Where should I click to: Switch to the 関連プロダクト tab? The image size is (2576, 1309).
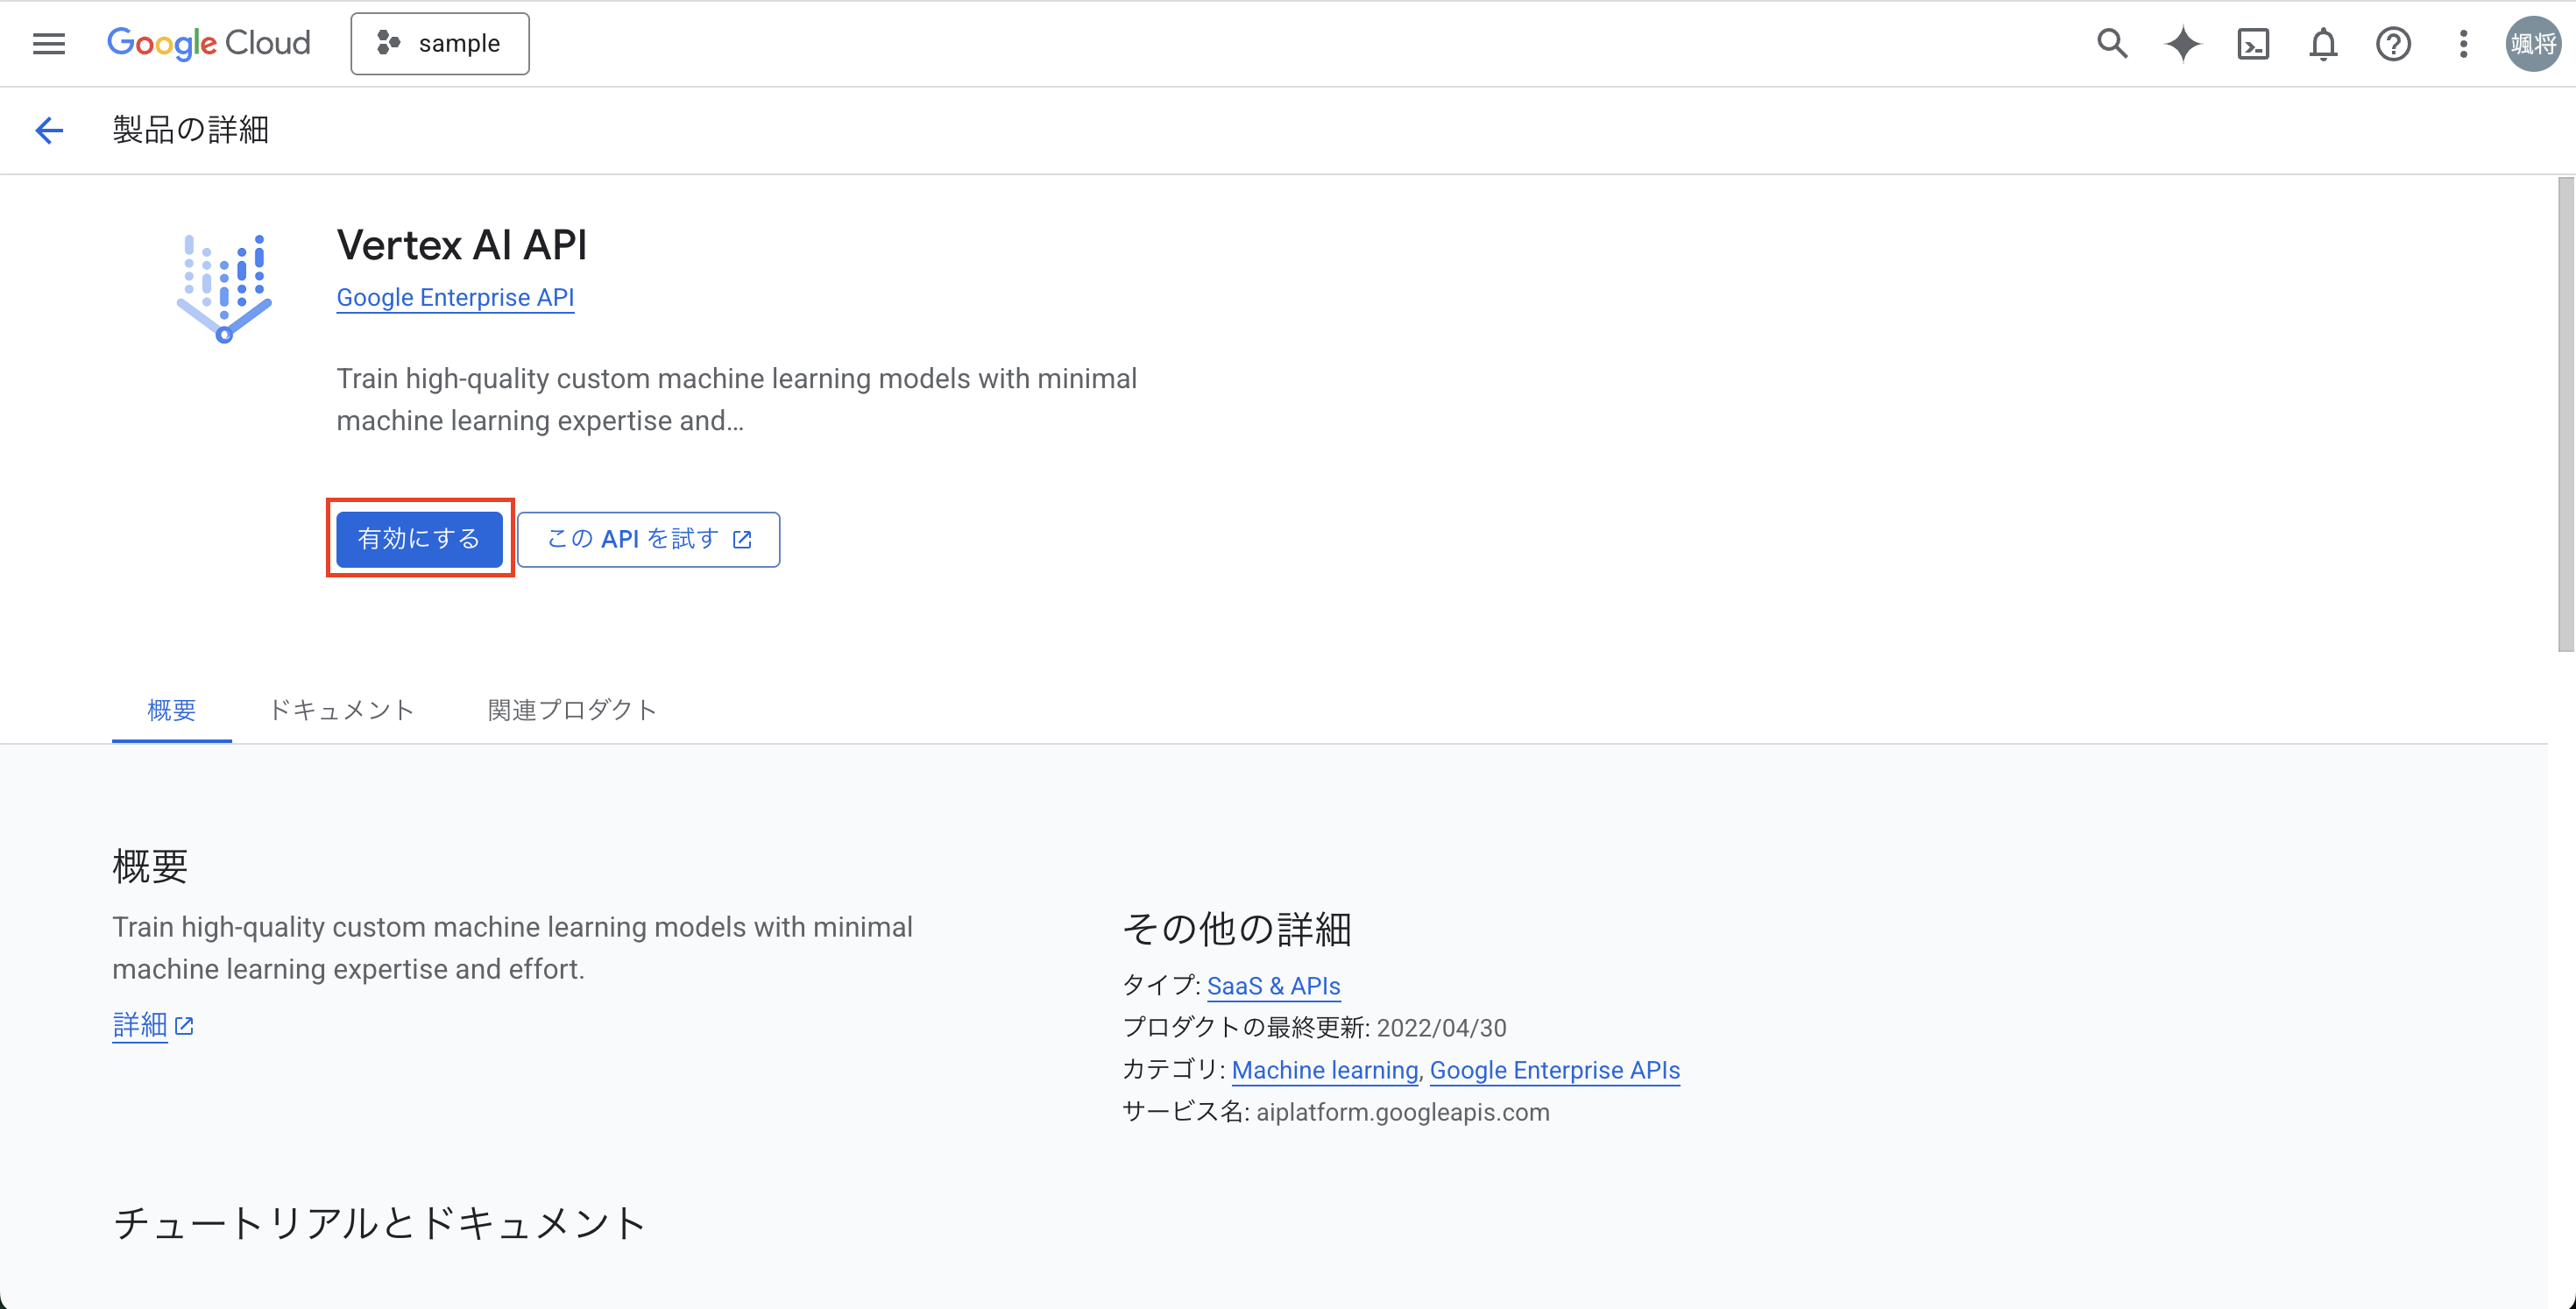572,710
